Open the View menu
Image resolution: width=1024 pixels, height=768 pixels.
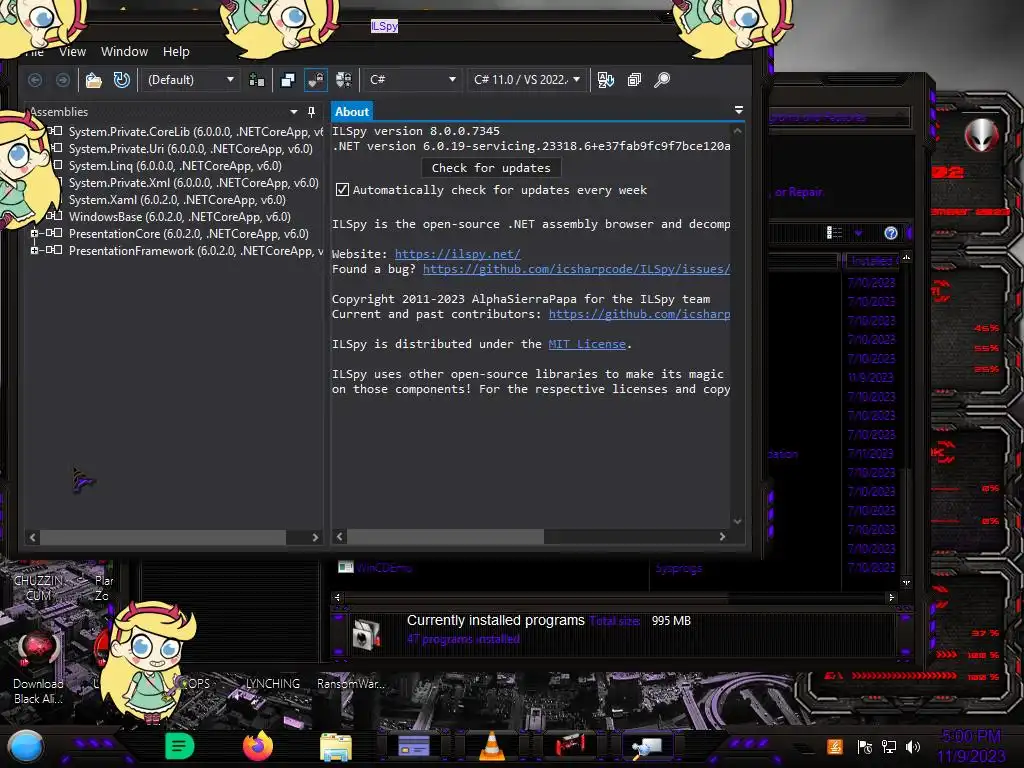(72, 52)
